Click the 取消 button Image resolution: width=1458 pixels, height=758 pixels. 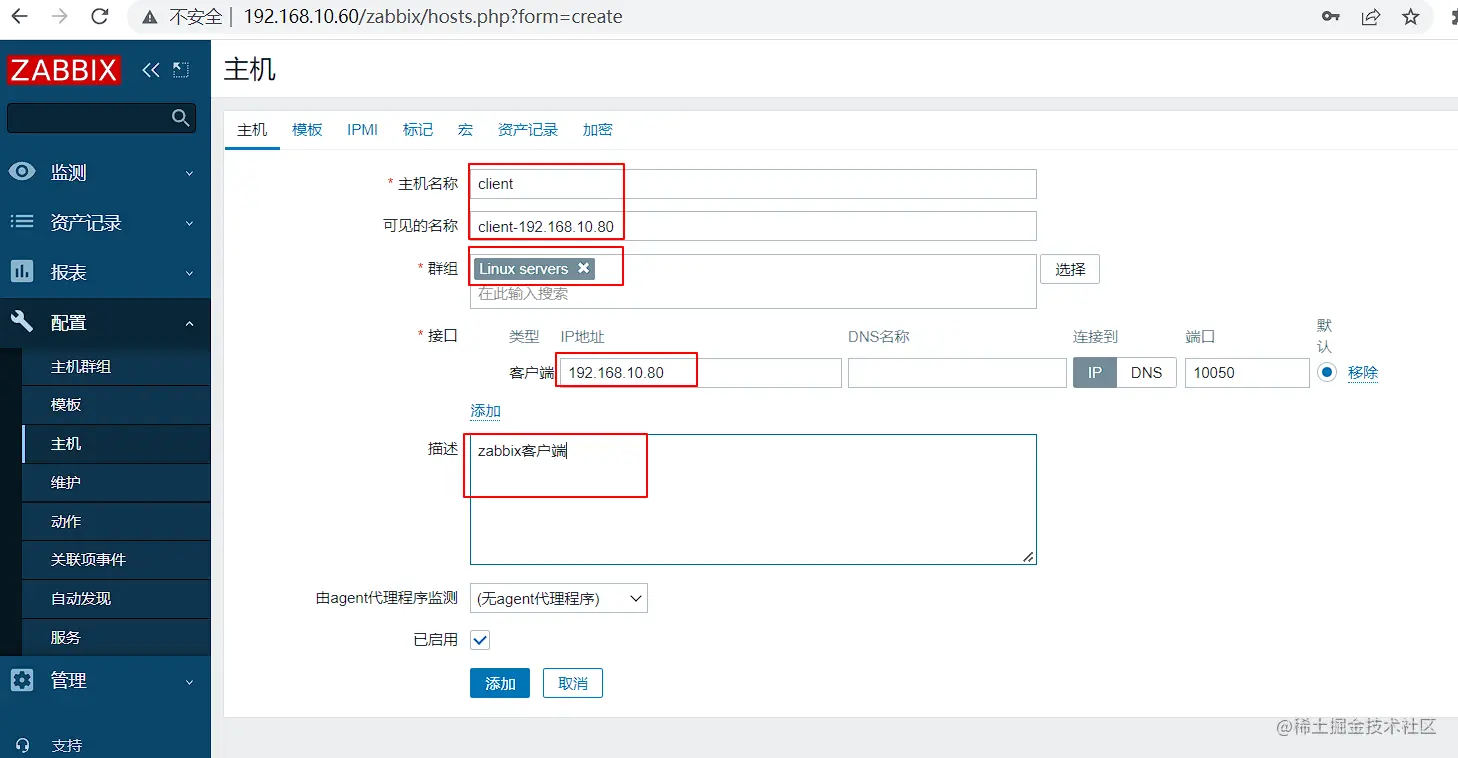click(x=573, y=683)
